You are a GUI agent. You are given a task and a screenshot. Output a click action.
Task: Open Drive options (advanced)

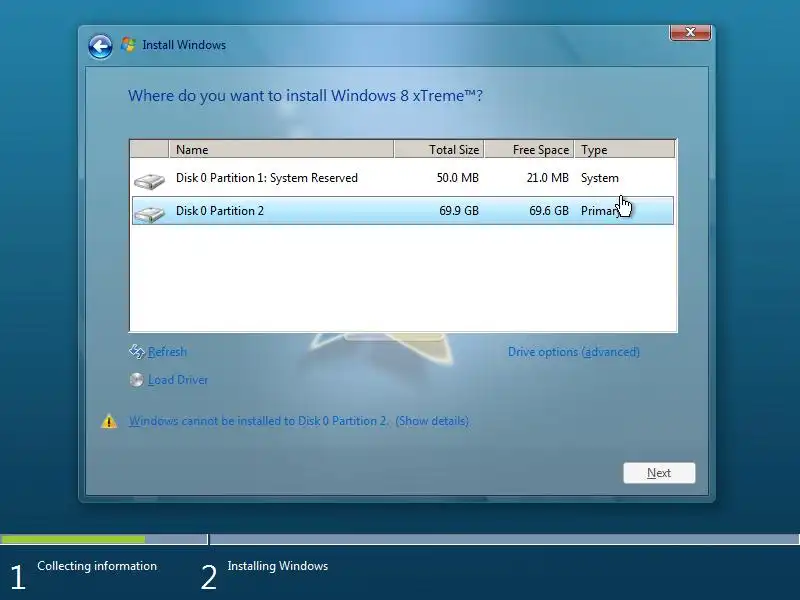pyautogui.click(x=573, y=352)
